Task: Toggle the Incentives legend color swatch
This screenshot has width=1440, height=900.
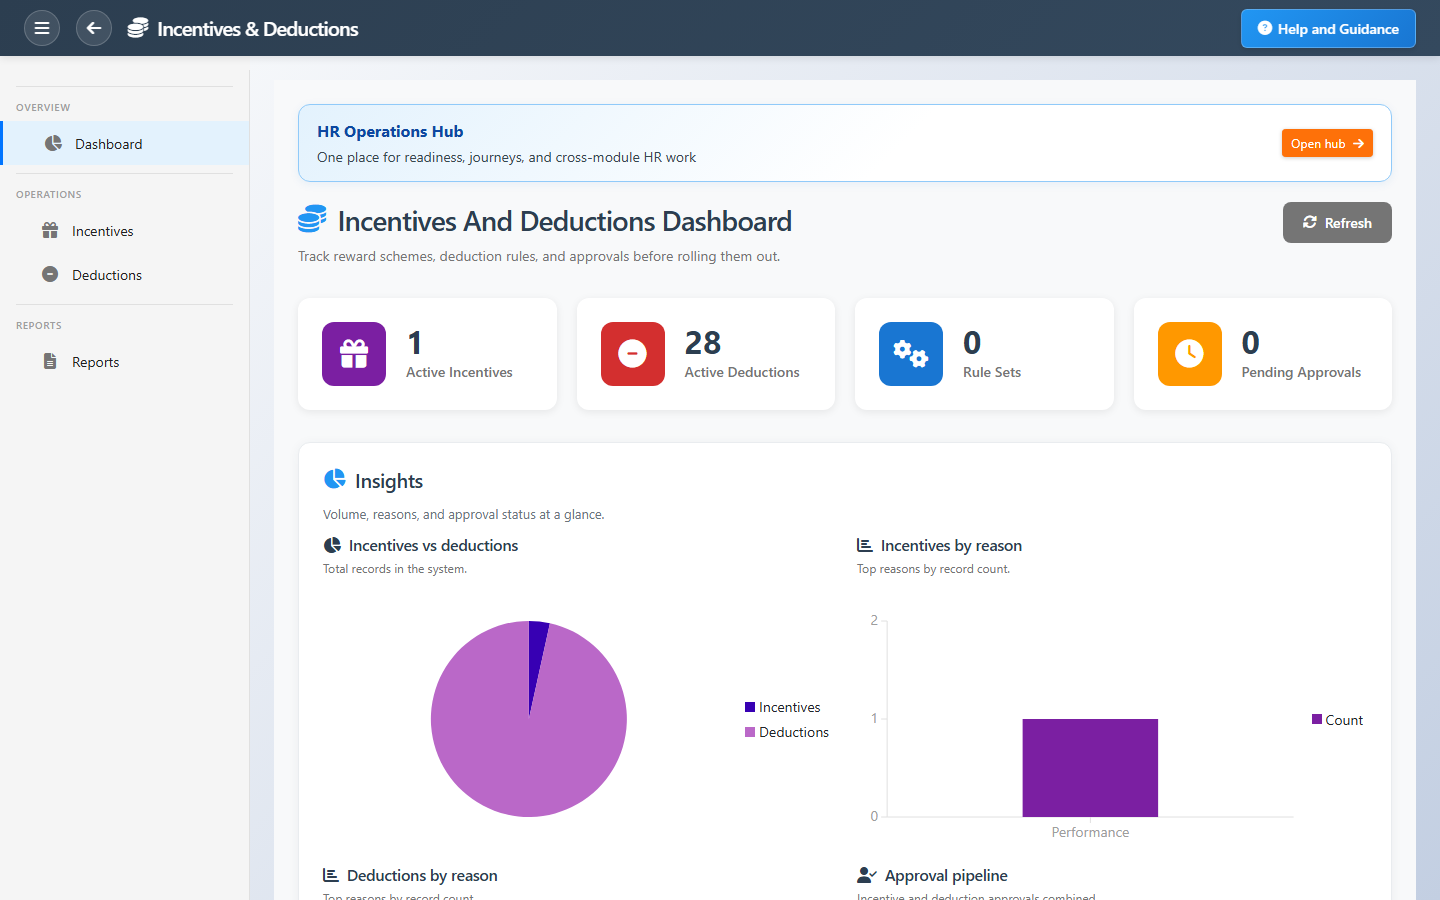Action: pyautogui.click(x=750, y=707)
